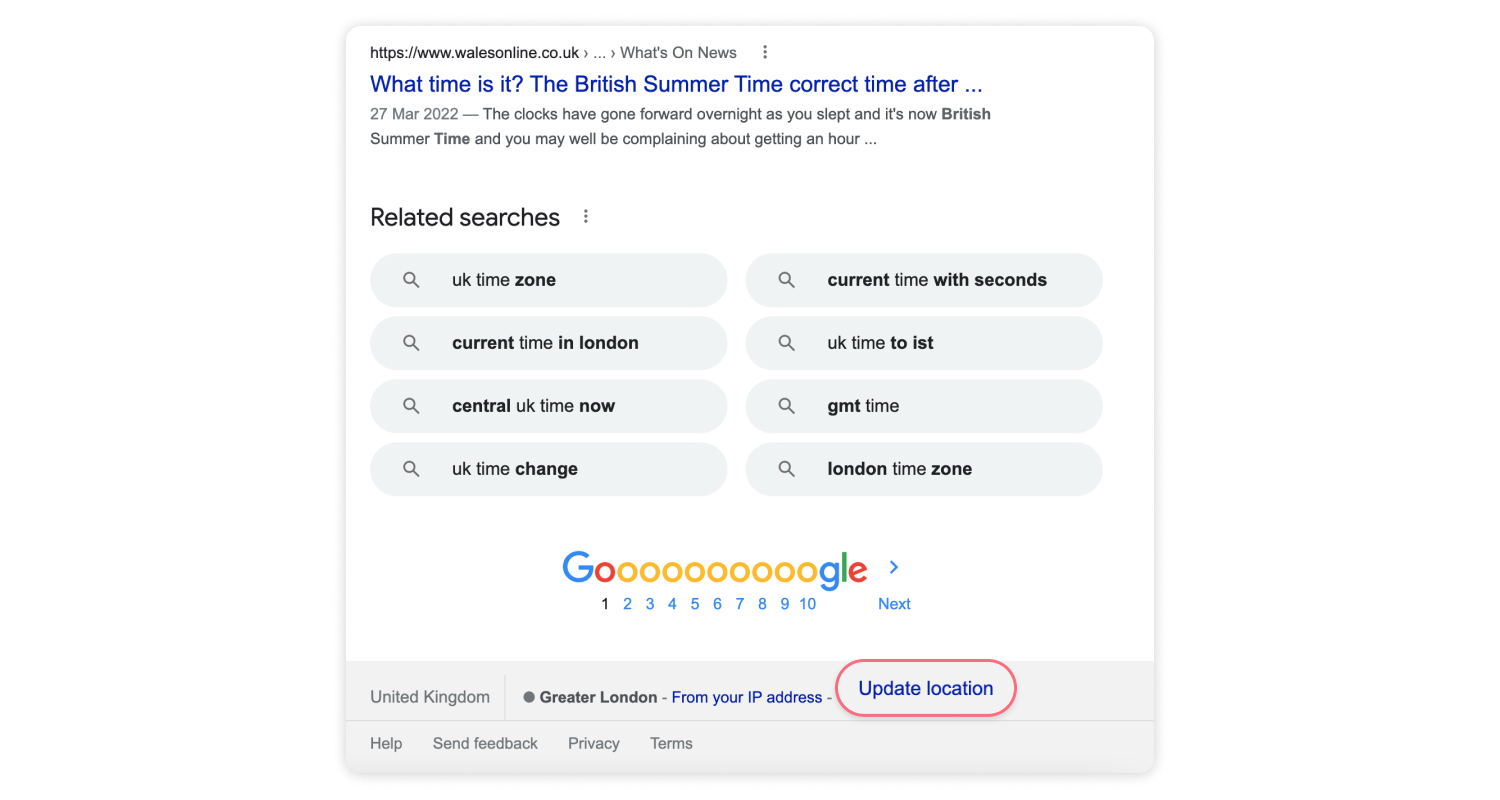
Task: Open the "What time is it?" article link
Action: pos(675,84)
